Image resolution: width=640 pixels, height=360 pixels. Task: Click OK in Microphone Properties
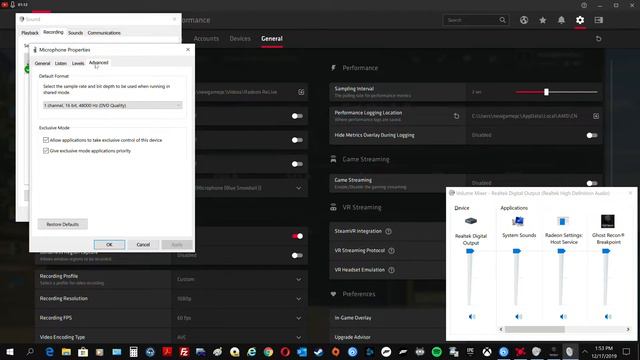(109, 244)
